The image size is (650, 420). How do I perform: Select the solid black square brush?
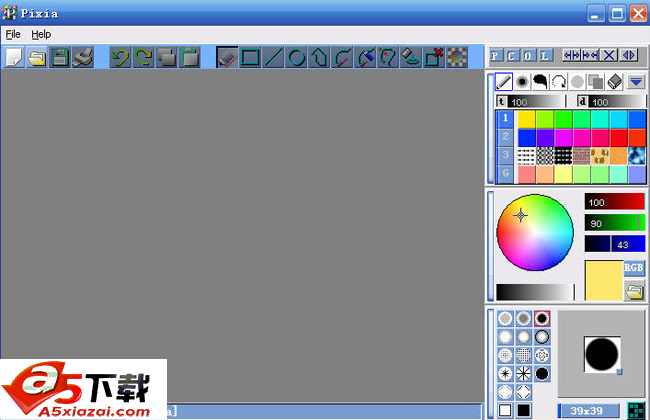coord(524,410)
